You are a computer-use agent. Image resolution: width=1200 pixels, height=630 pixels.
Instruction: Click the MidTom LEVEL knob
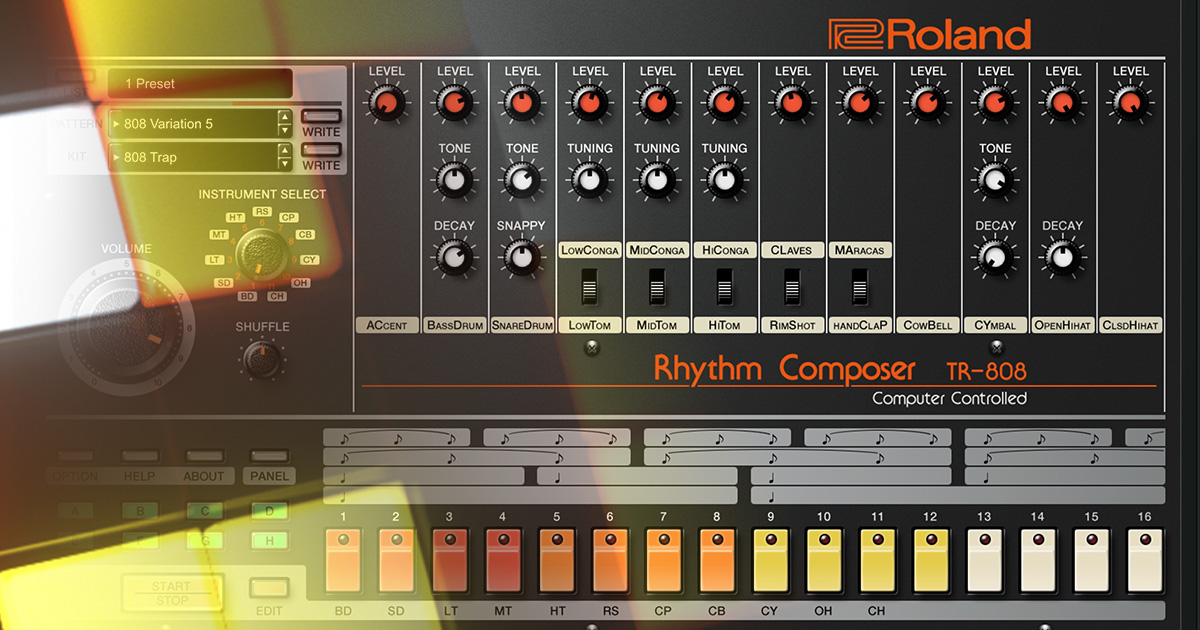coord(657,102)
